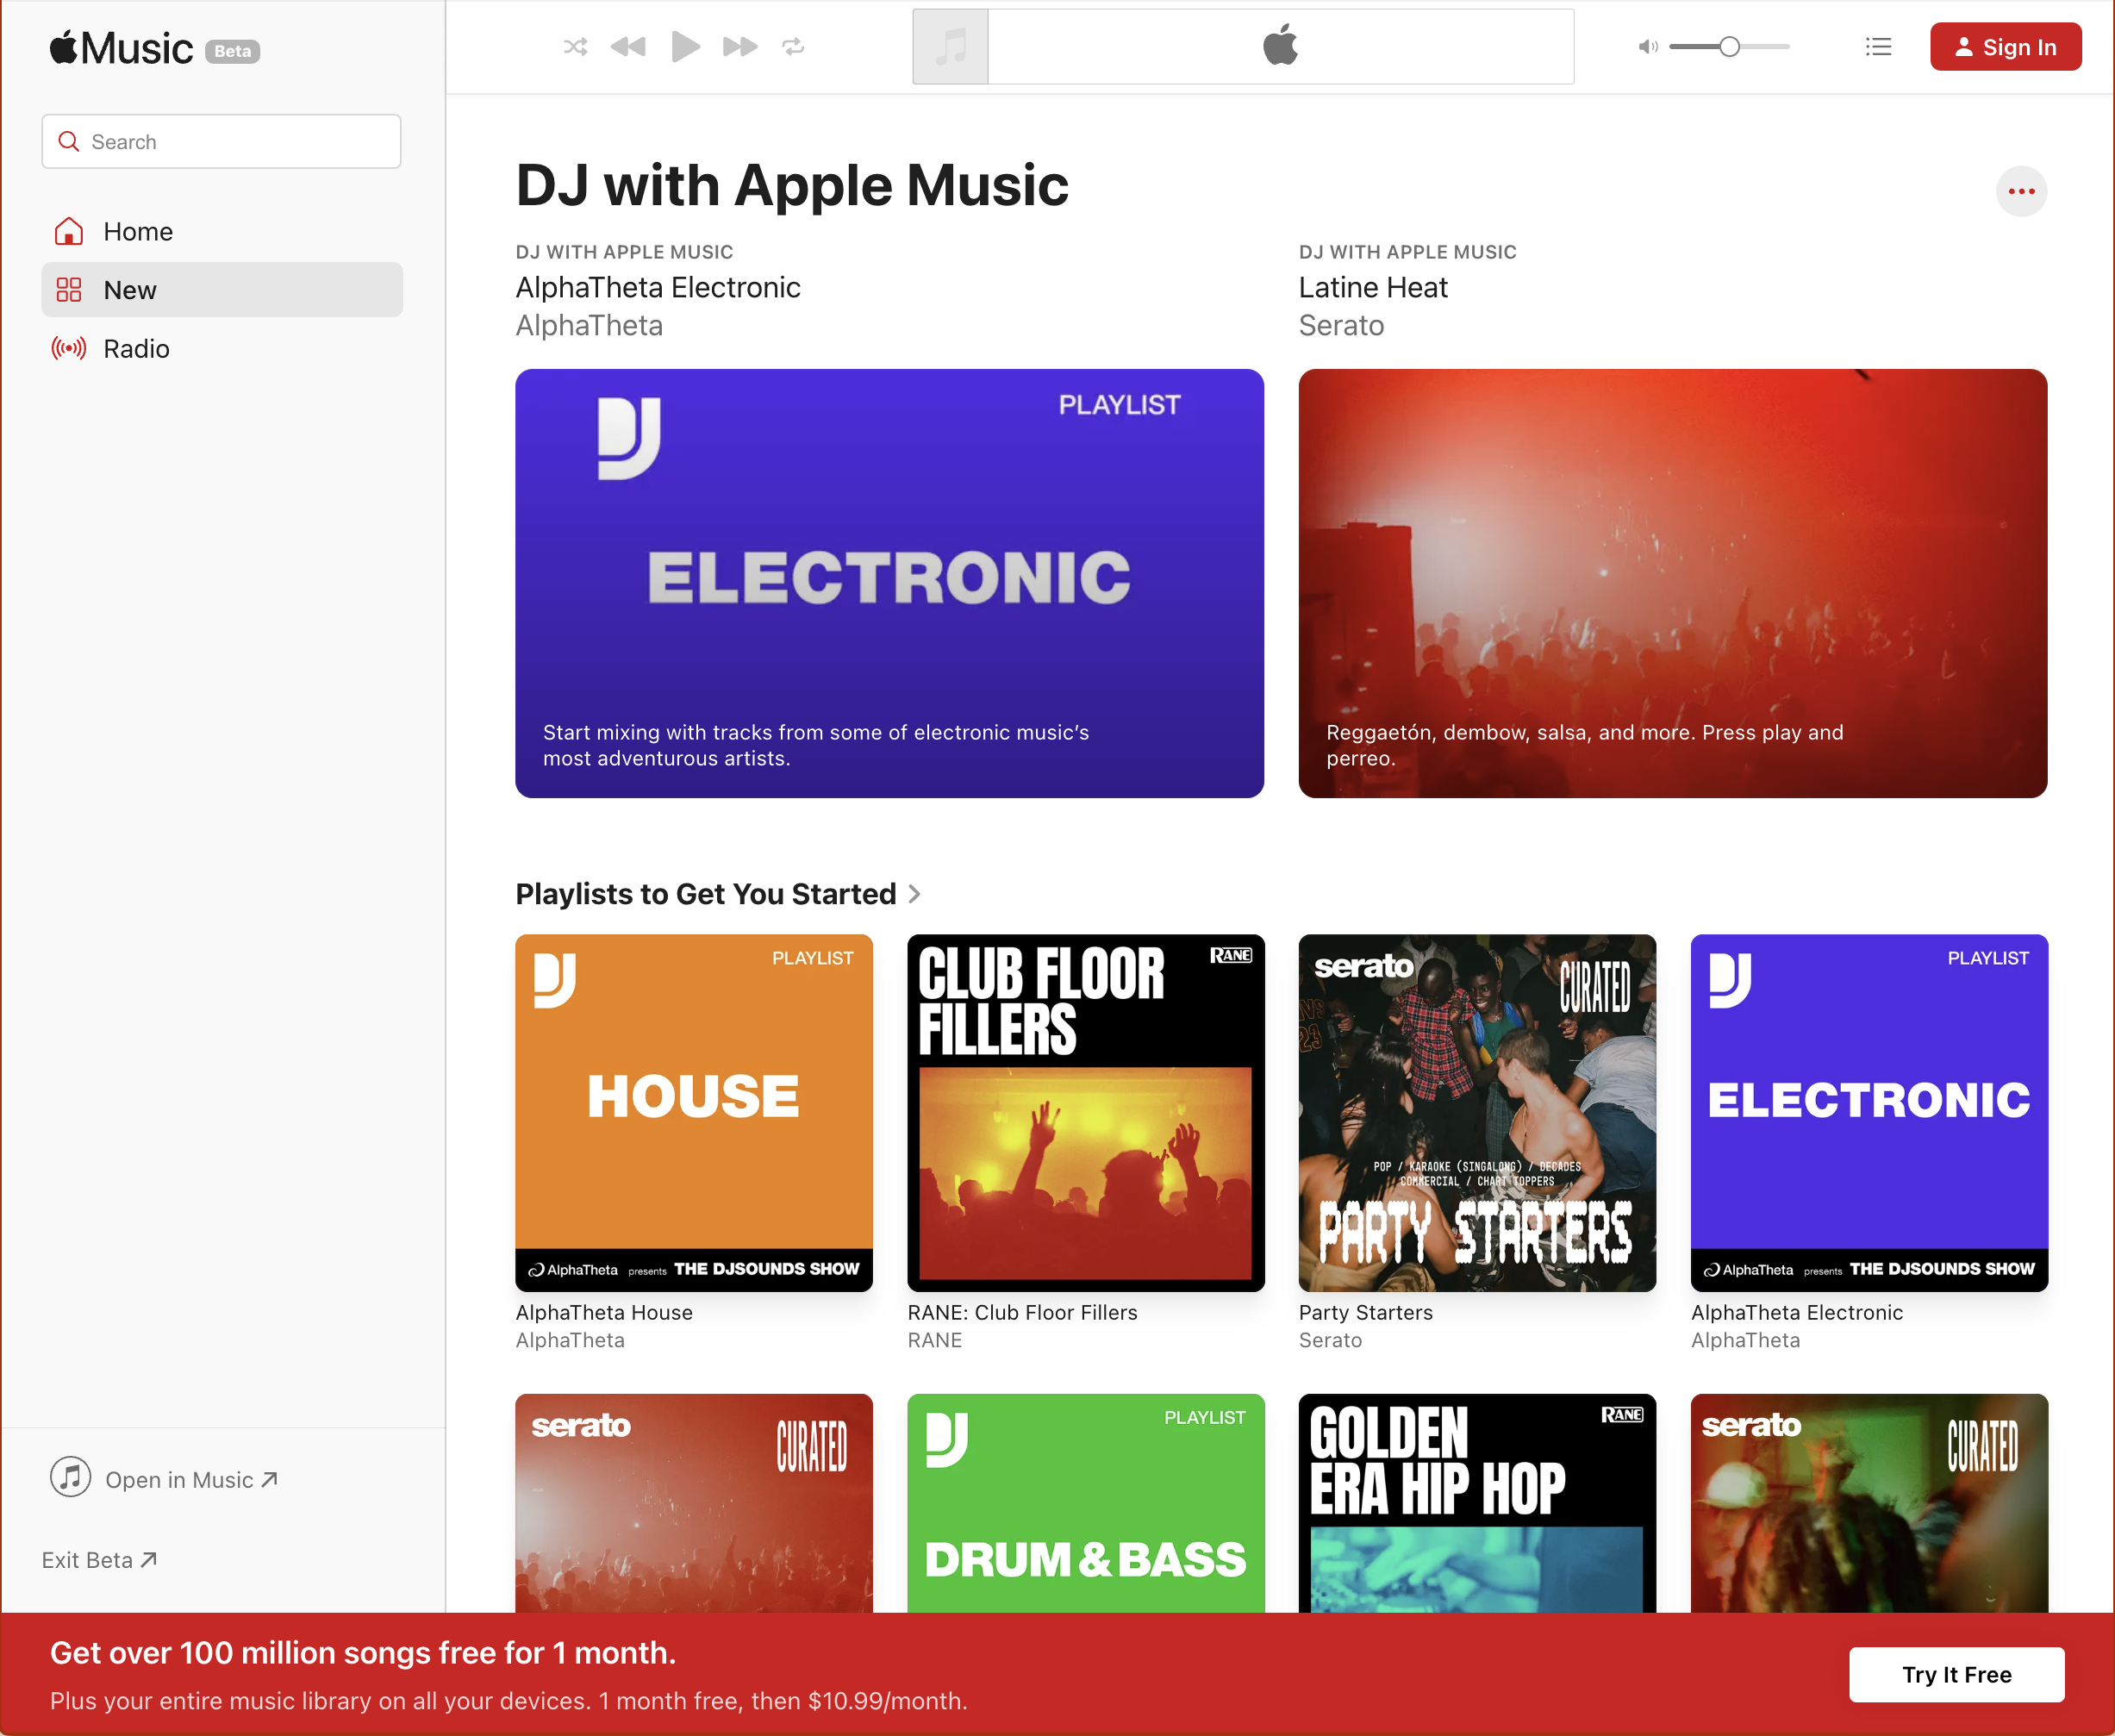
Task: Toggle repeat mode
Action: click(x=793, y=46)
